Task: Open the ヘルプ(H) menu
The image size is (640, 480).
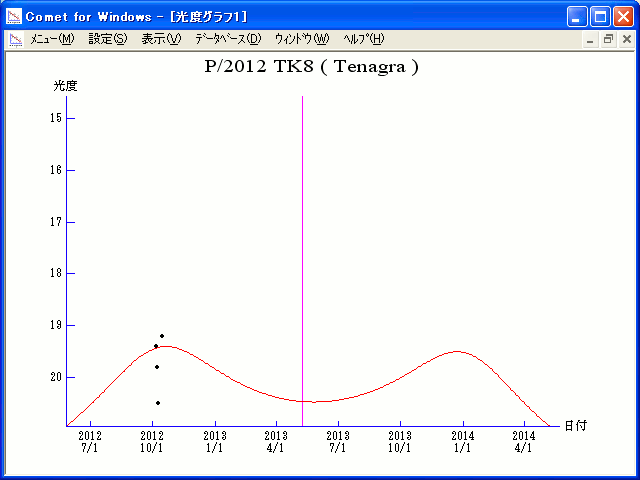Action: pyautogui.click(x=364, y=39)
